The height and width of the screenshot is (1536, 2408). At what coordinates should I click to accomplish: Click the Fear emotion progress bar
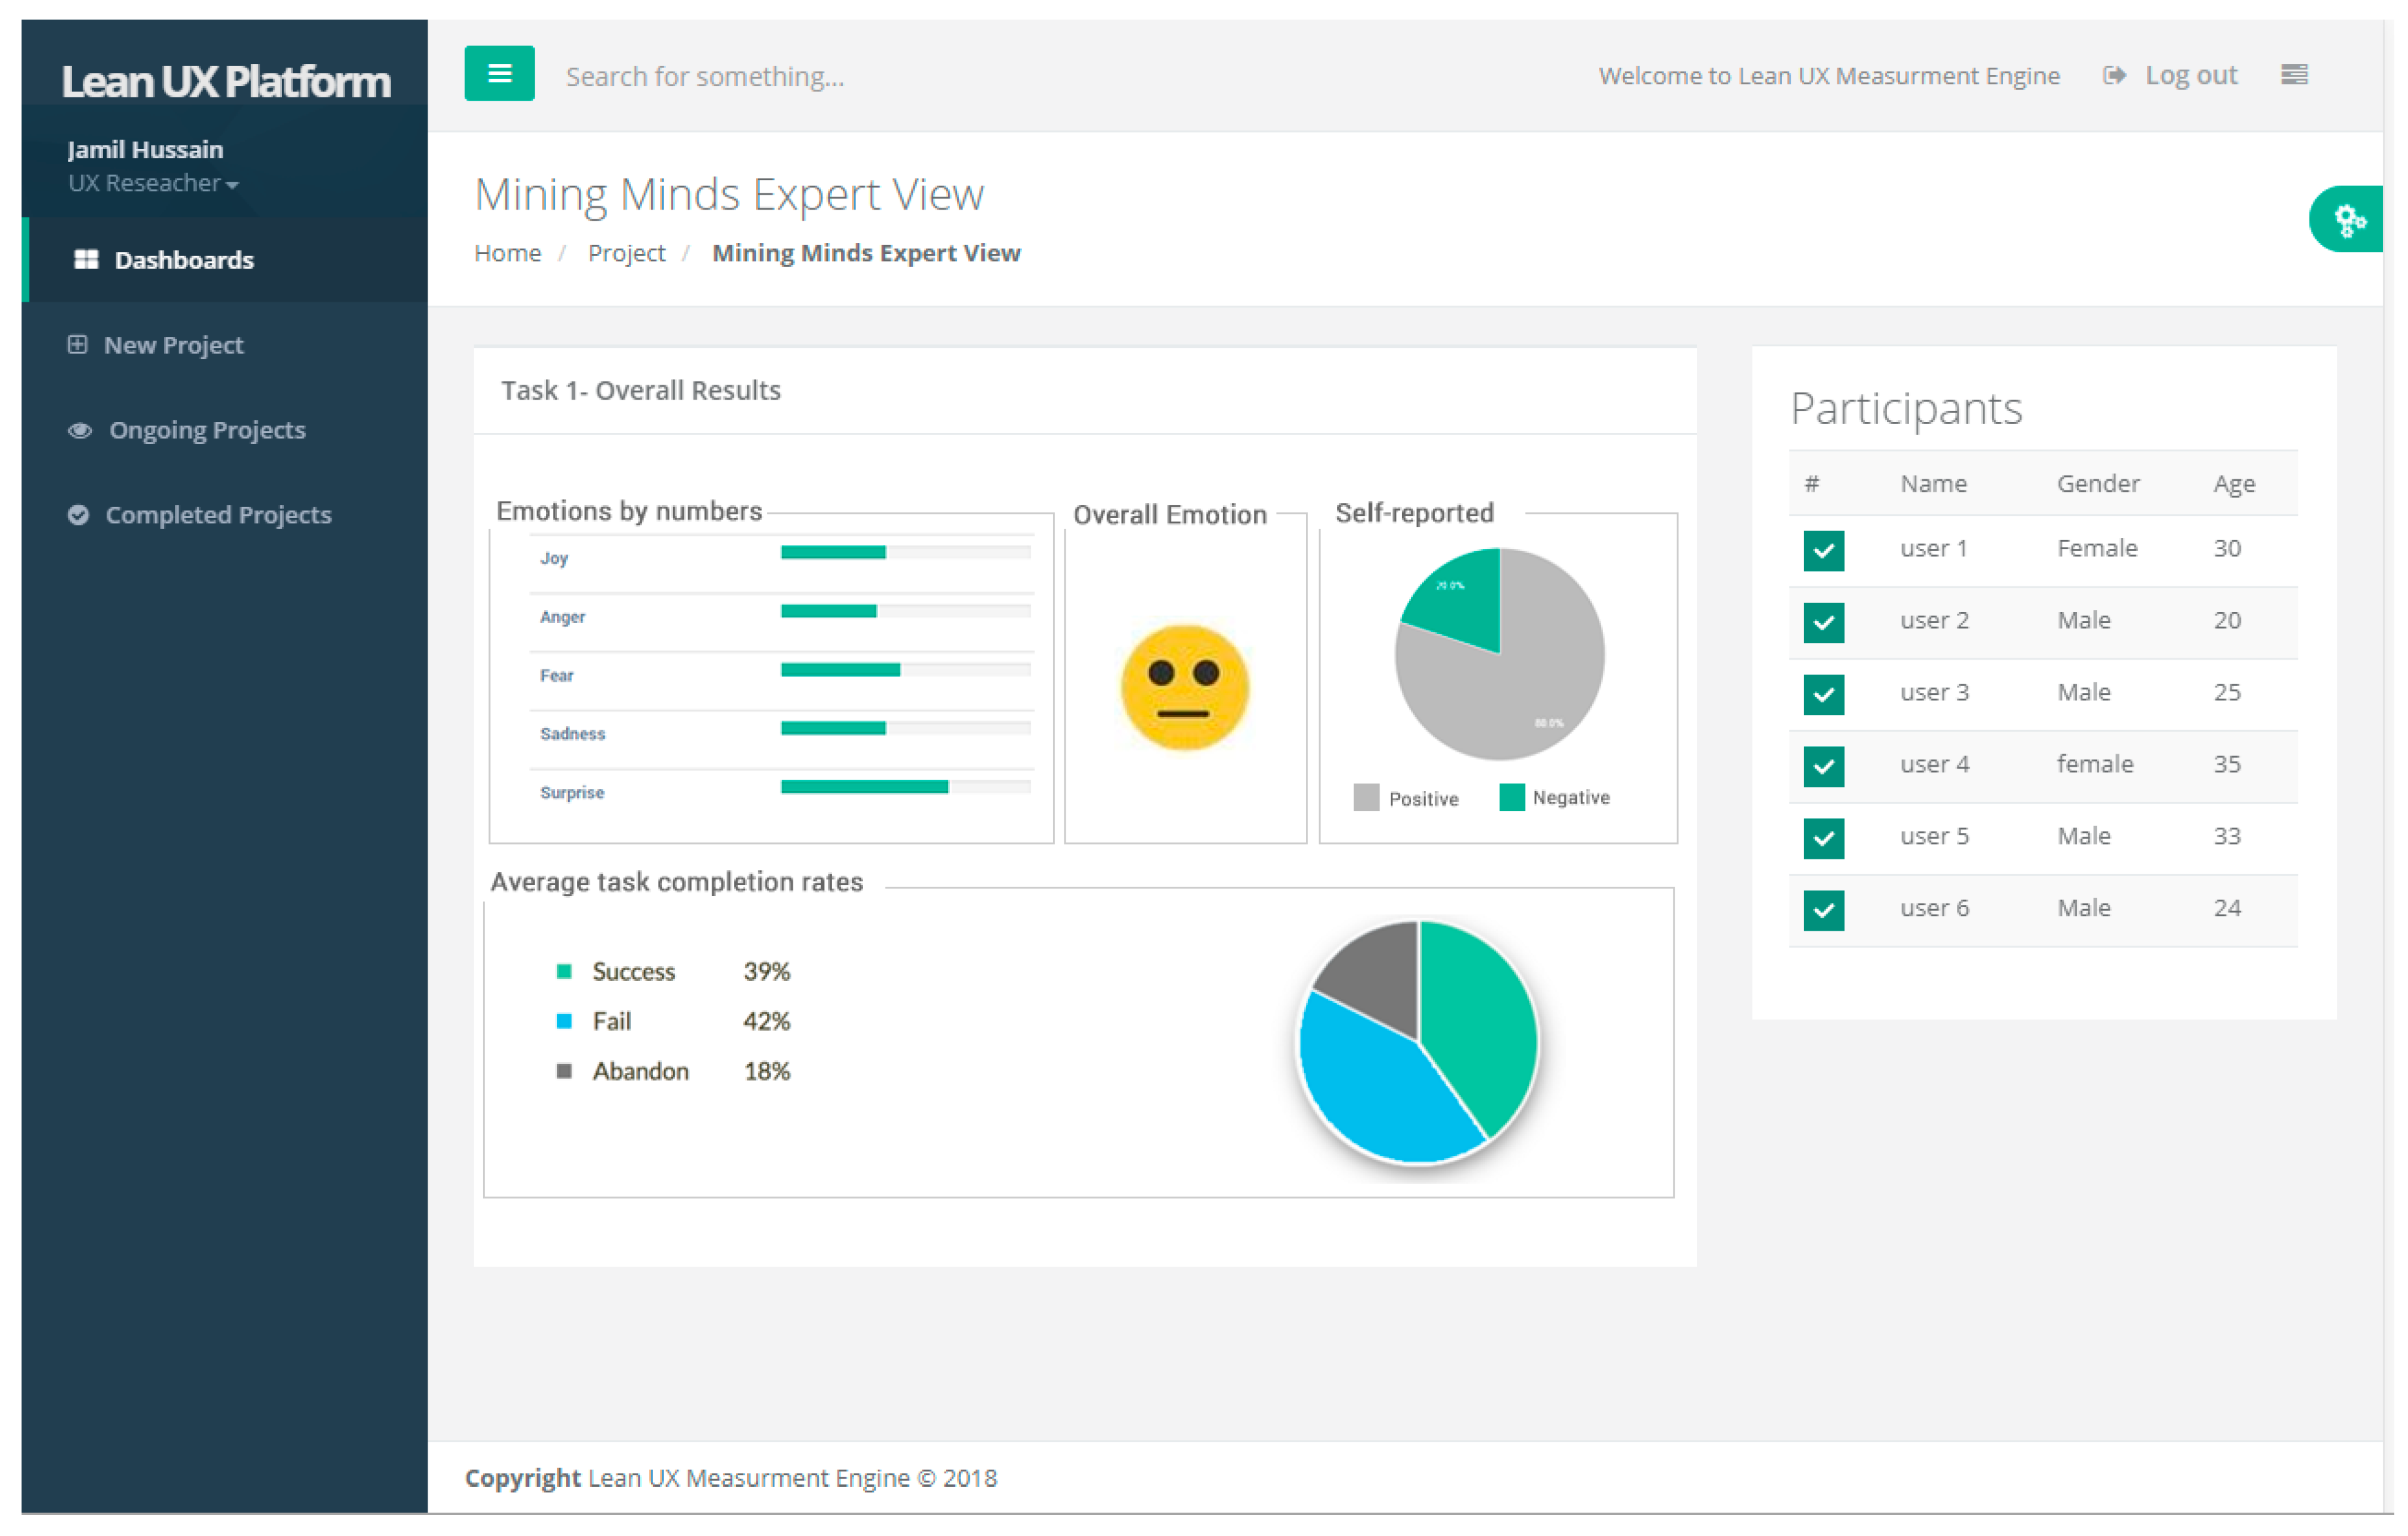pyautogui.click(x=906, y=670)
